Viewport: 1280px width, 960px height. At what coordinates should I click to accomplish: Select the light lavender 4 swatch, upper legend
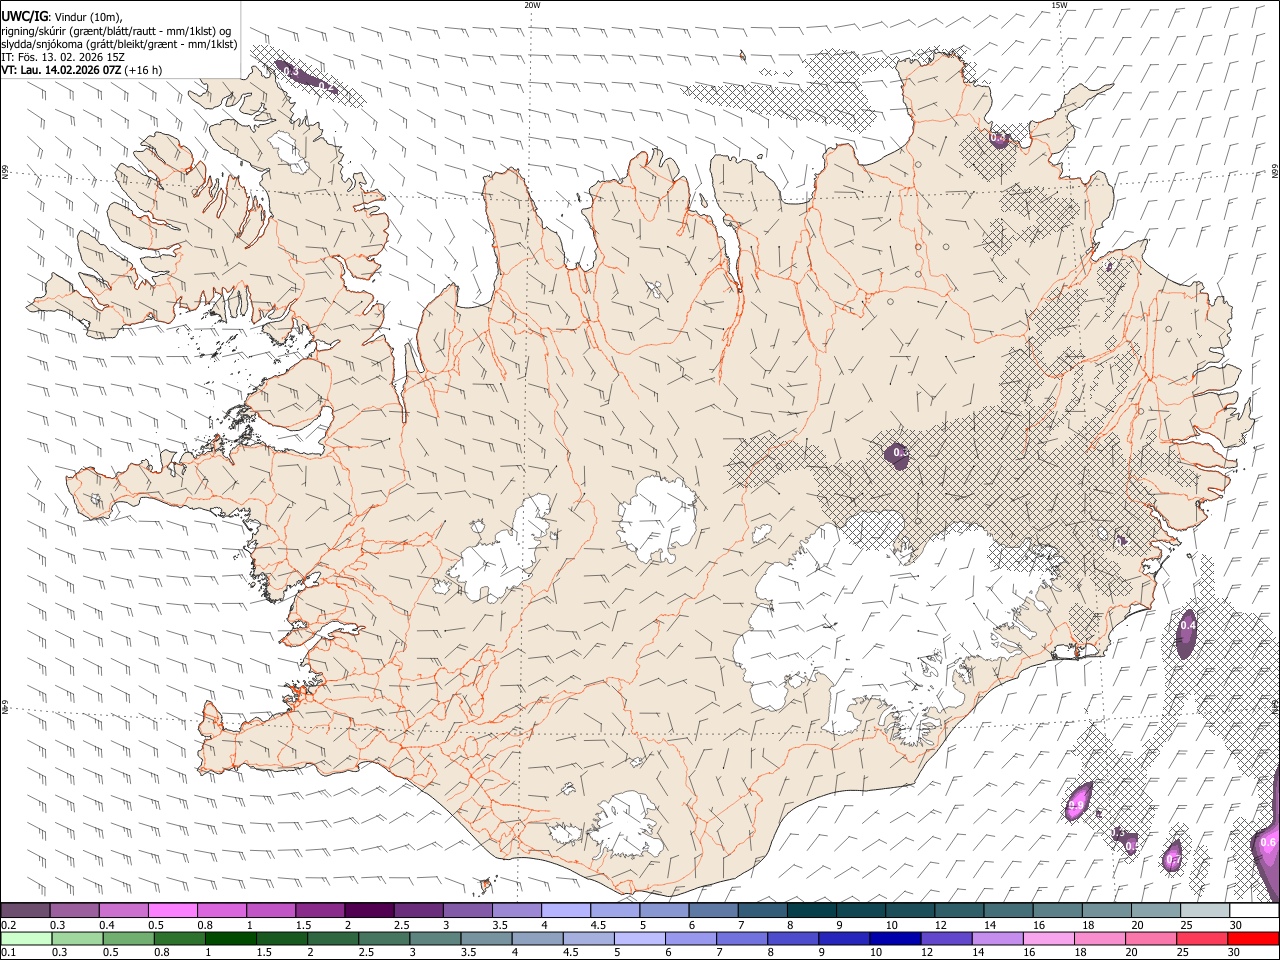tap(566, 911)
